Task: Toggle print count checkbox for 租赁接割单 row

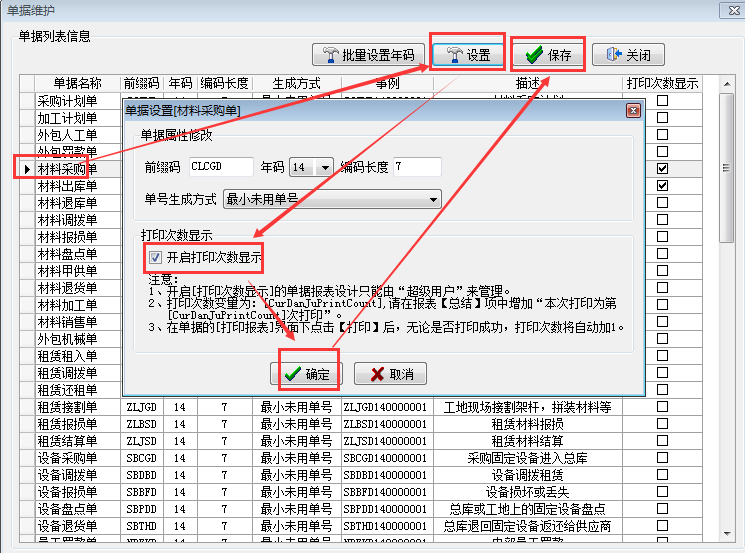Action: click(x=662, y=407)
